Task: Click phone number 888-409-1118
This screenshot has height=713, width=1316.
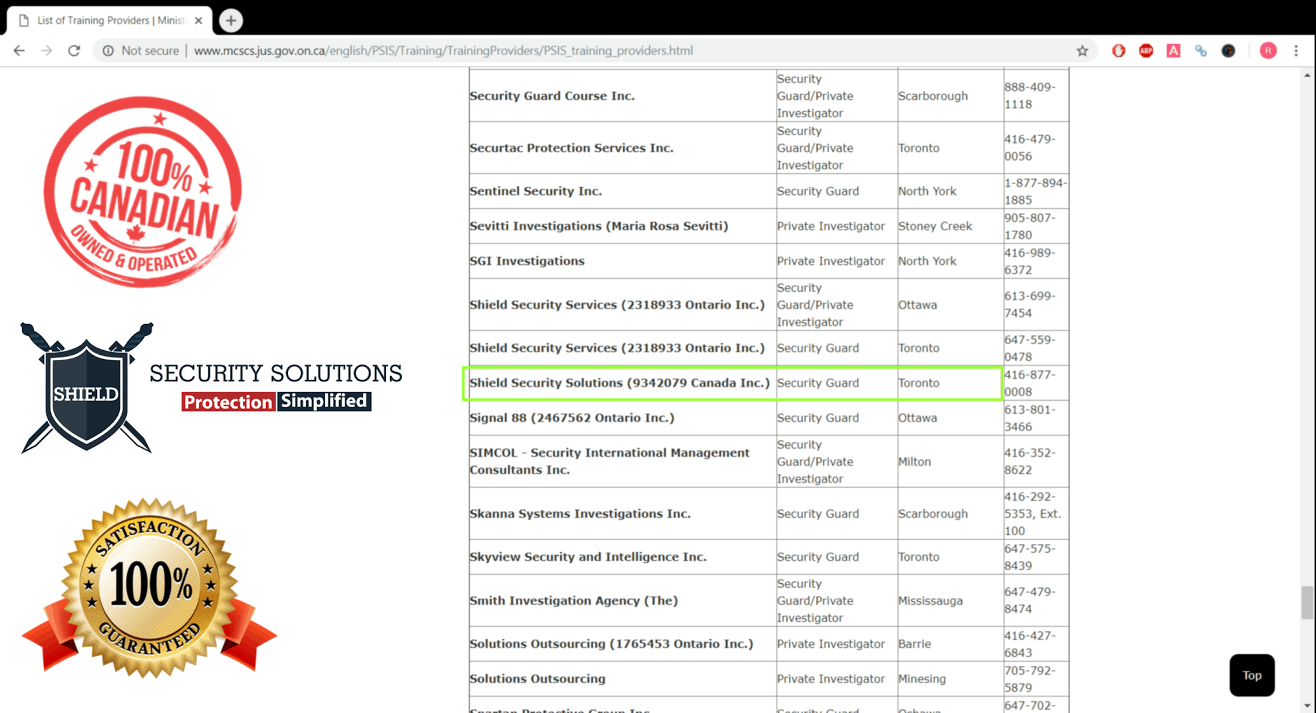Action: coord(1029,96)
